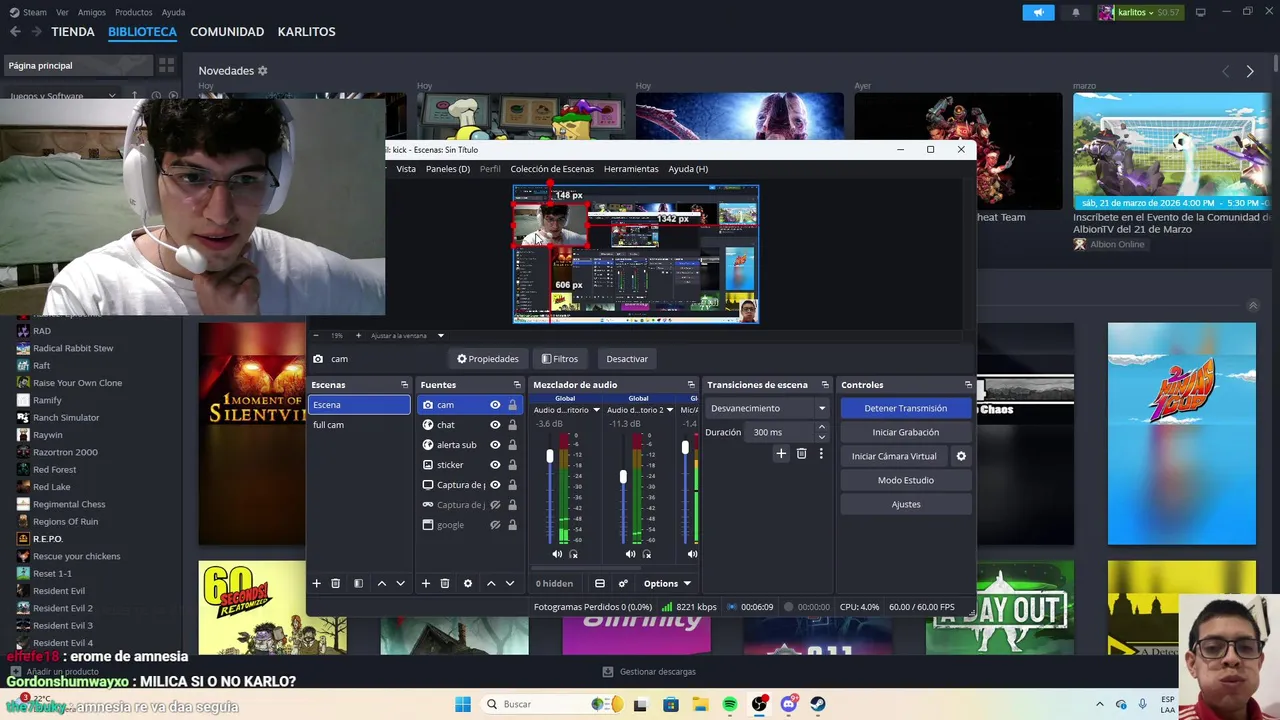Open karlitos account dropdown in Steam
Image resolution: width=1280 pixels, height=720 pixels.
pos(1138,12)
